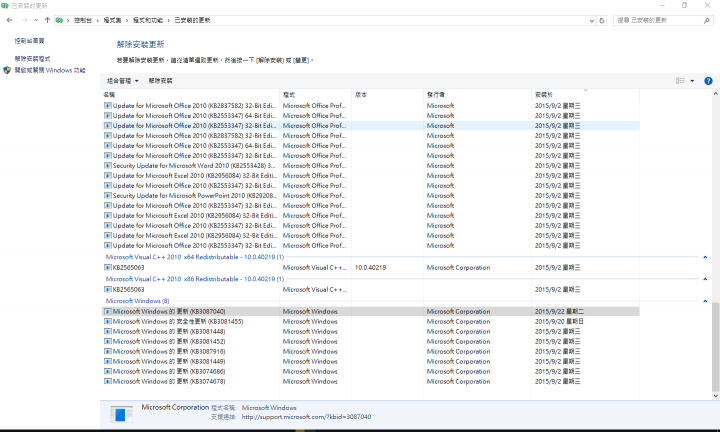Sort by the 發行者 column header
The width and height of the screenshot is (720, 432).
(477, 95)
